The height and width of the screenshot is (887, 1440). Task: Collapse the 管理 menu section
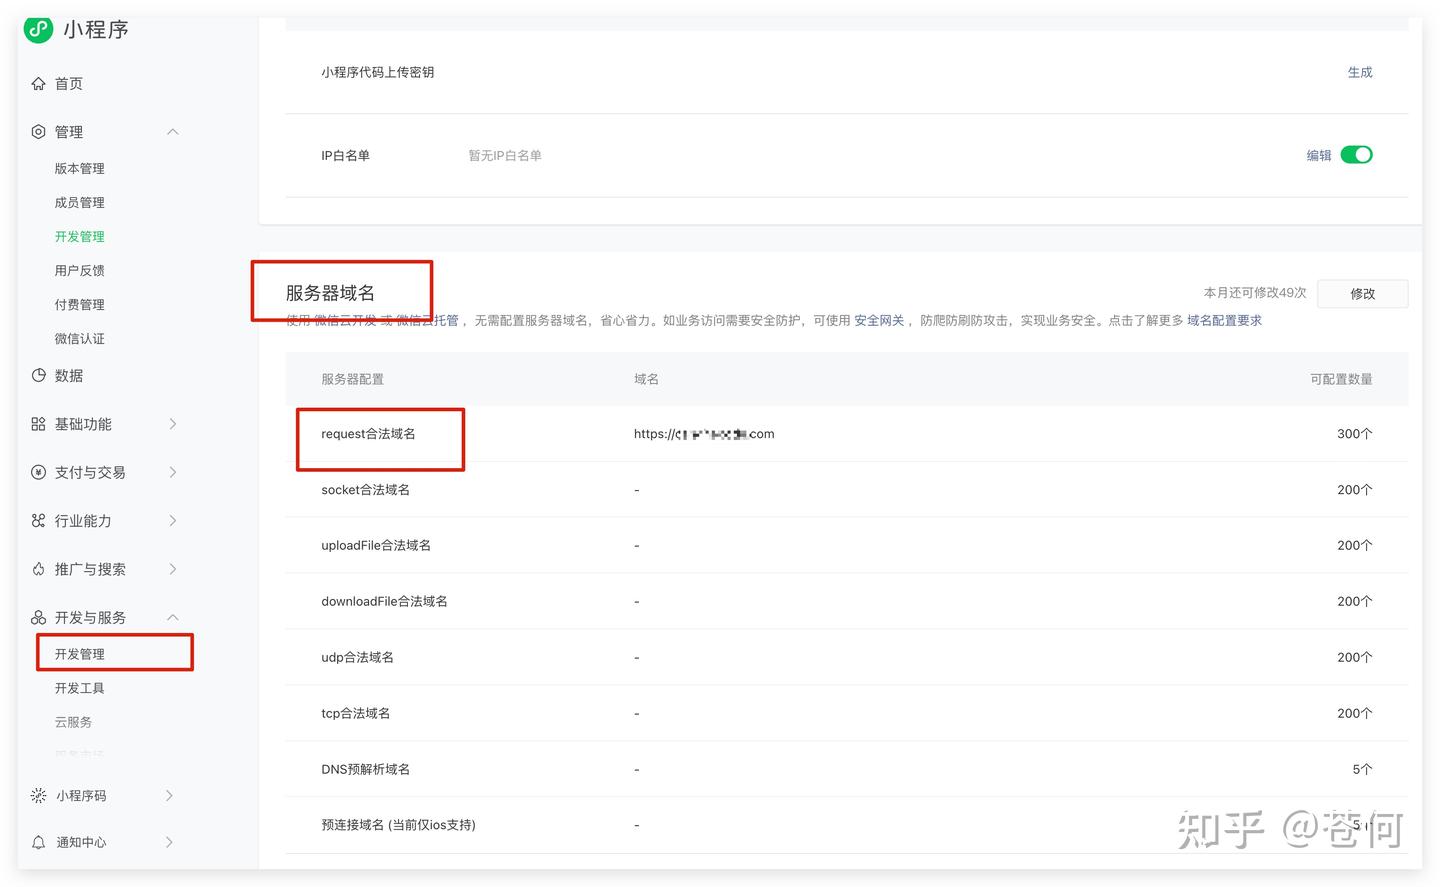[x=172, y=132]
